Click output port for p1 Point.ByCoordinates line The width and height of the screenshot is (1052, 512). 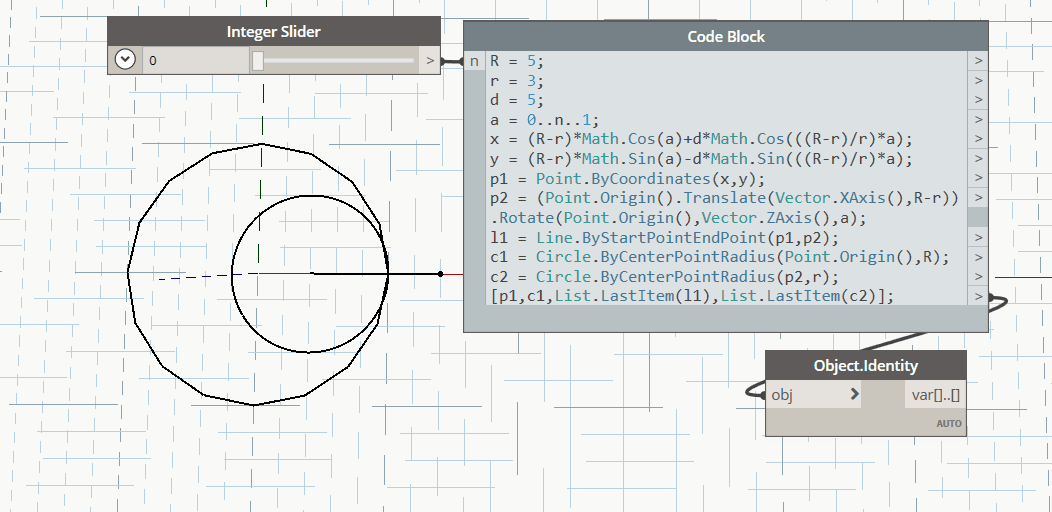point(978,179)
